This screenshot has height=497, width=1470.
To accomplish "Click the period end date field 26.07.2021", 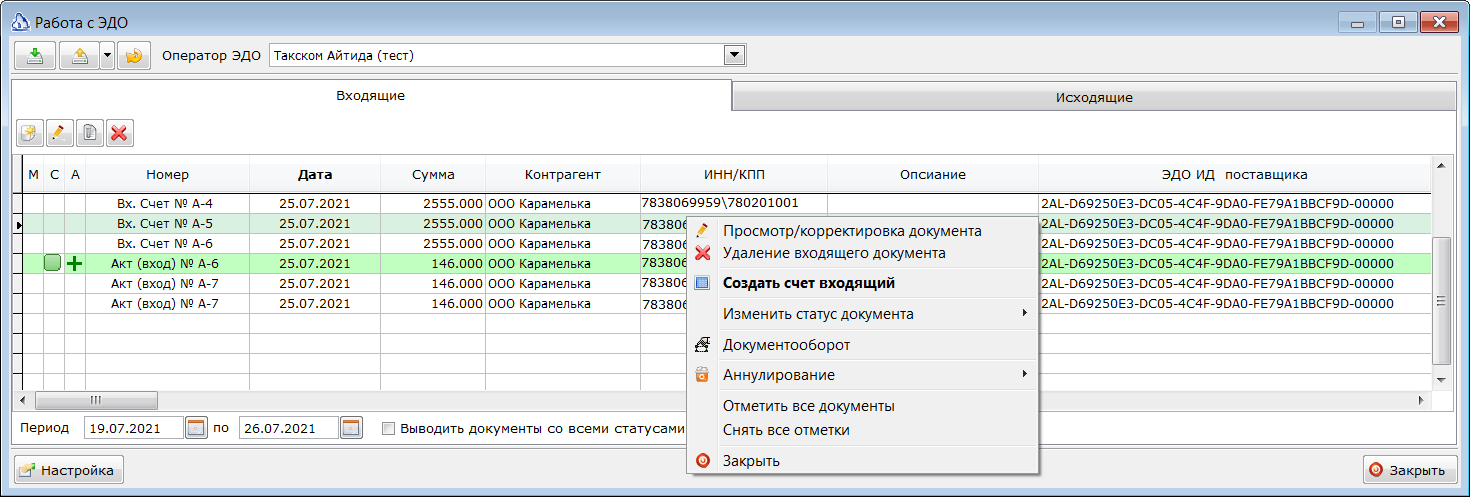I will pyautogui.click(x=289, y=428).
